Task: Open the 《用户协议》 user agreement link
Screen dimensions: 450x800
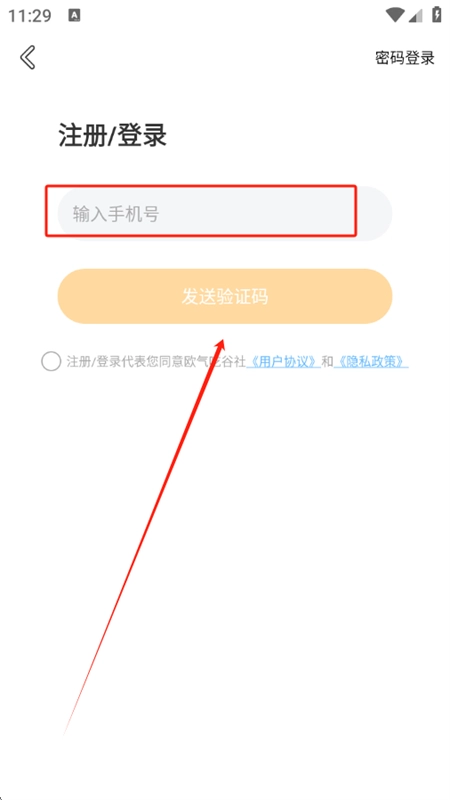Action: click(283, 362)
